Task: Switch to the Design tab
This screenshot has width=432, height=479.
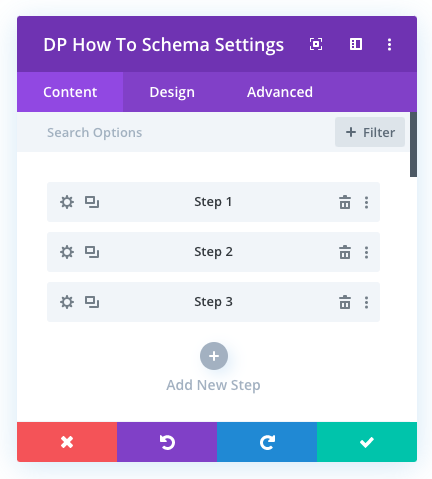Action: coord(172,92)
